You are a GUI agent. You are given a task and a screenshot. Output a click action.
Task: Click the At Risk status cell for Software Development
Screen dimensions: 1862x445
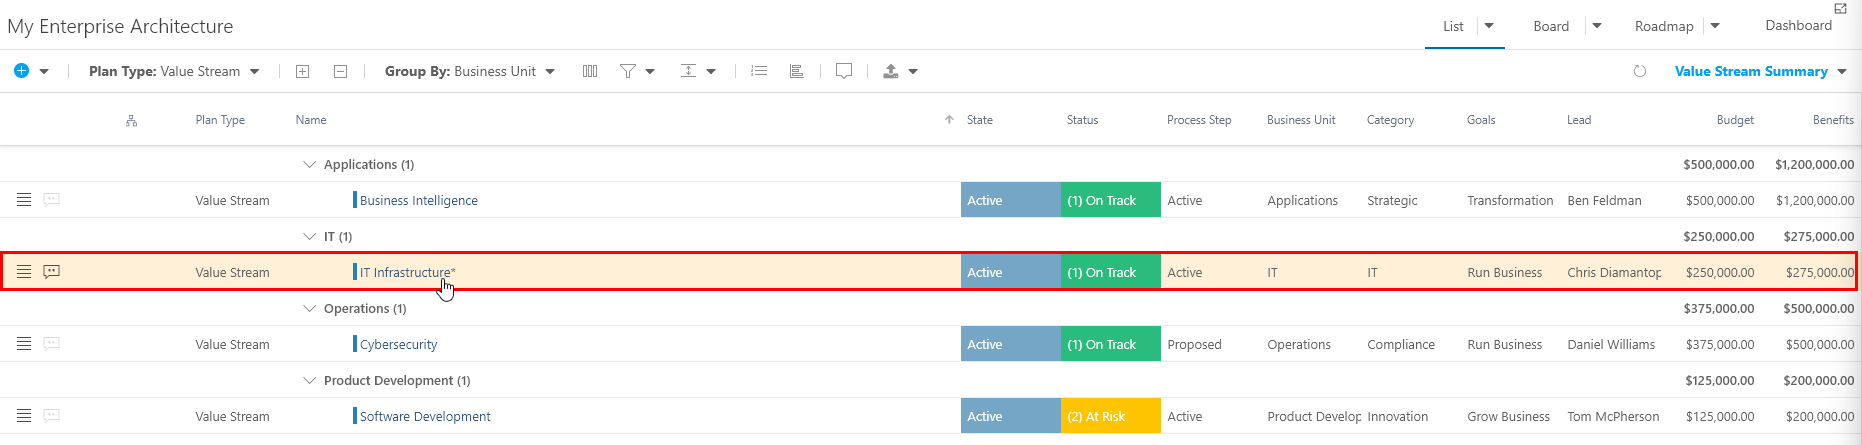1111,416
